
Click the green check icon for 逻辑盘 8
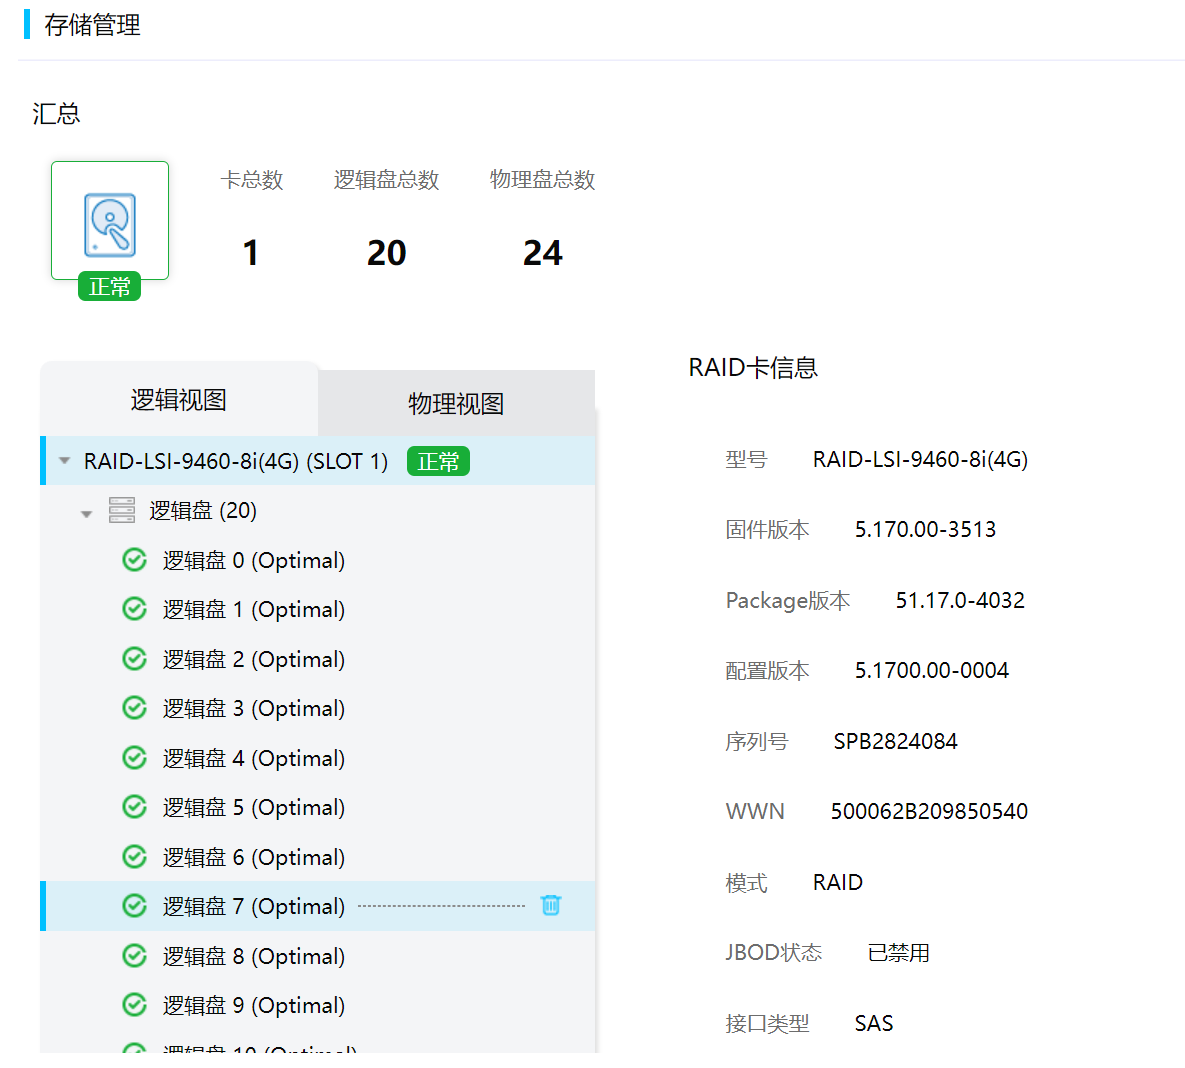tap(134, 956)
